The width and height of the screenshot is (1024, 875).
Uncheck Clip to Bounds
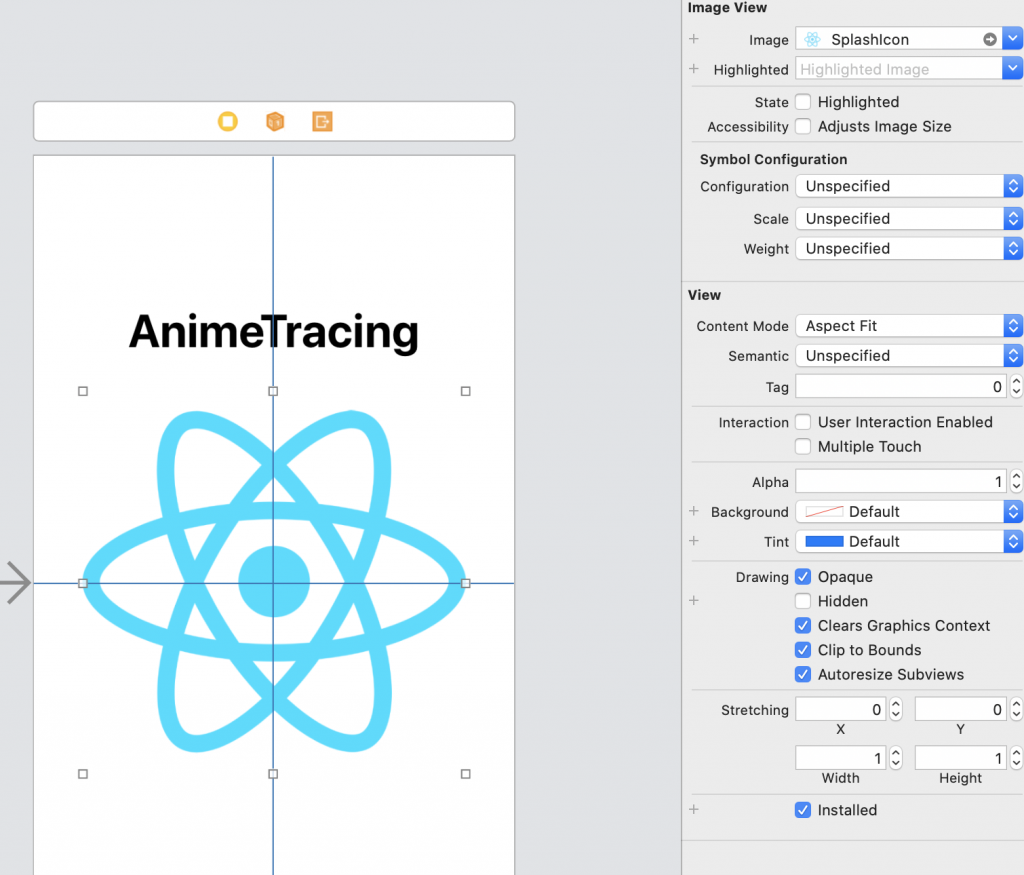coord(803,650)
